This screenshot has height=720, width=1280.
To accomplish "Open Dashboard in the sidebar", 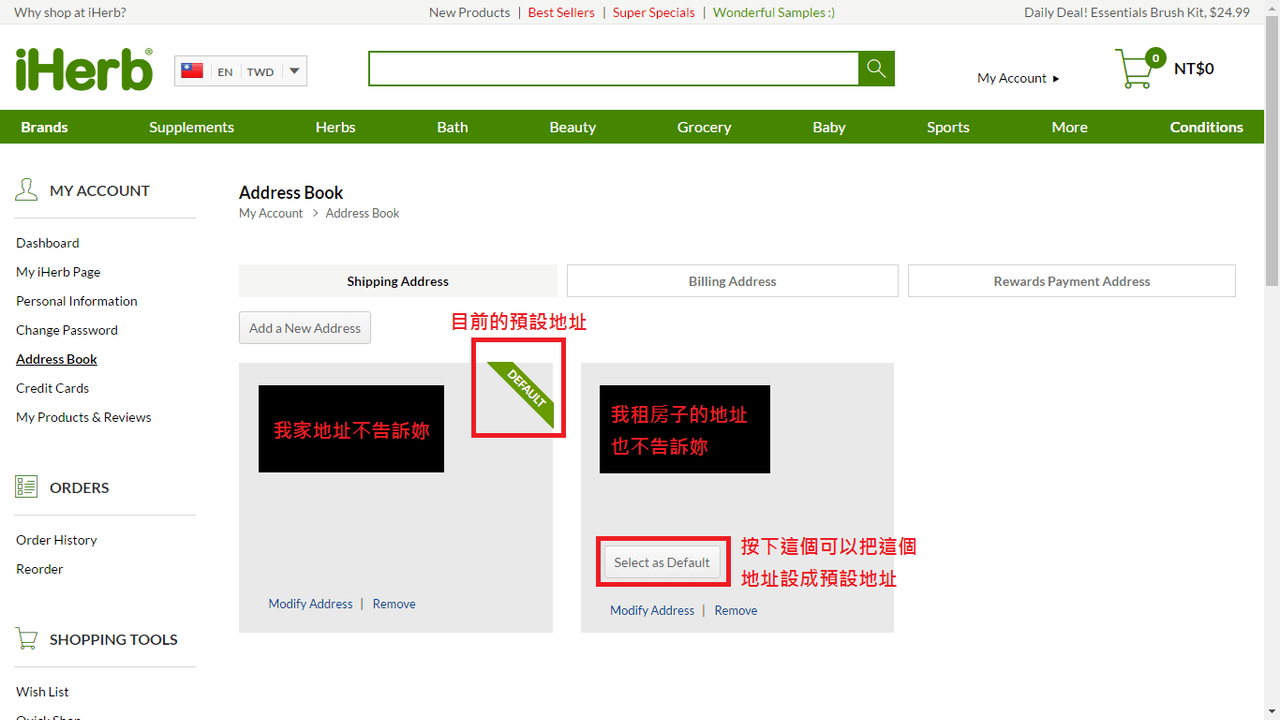I will (x=48, y=243).
